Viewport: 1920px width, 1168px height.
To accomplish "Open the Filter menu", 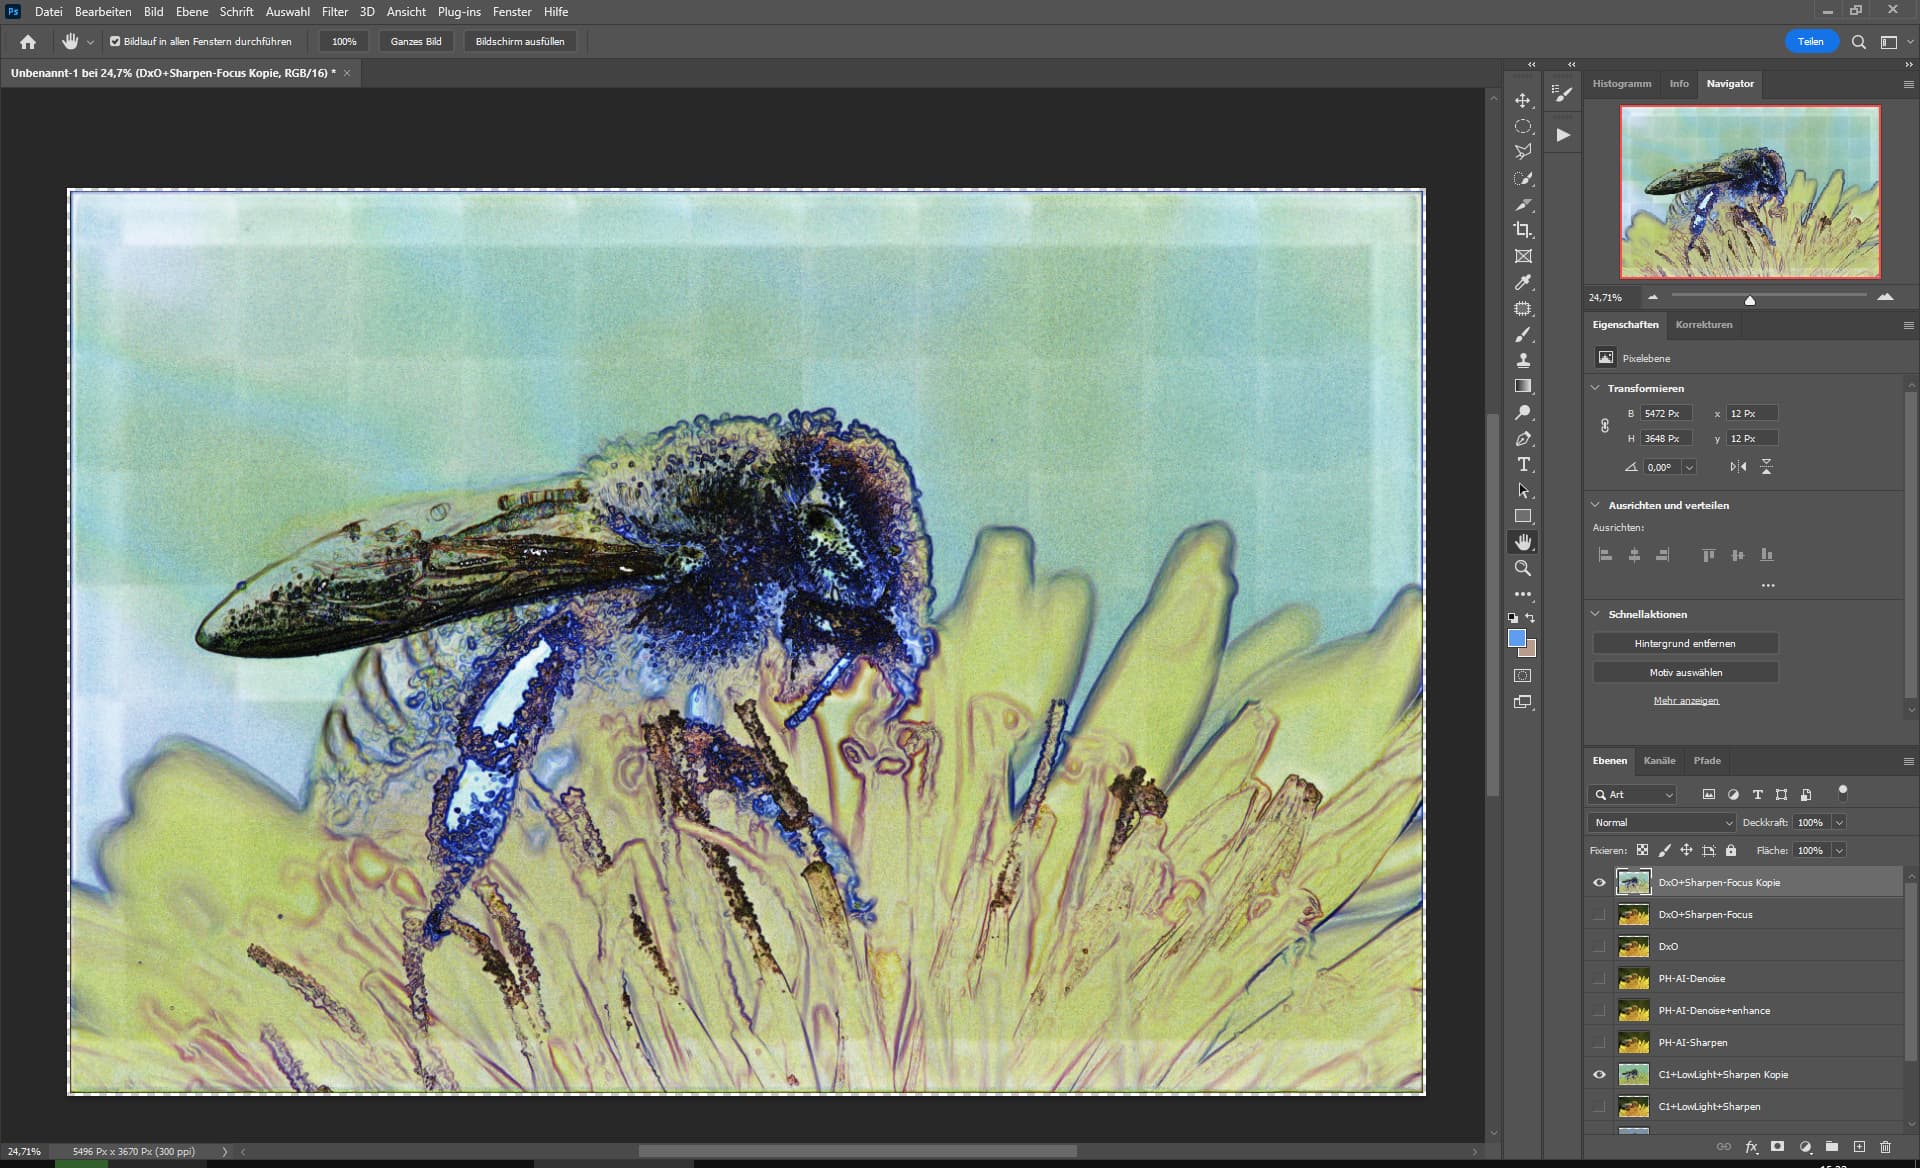I will pos(334,12).
